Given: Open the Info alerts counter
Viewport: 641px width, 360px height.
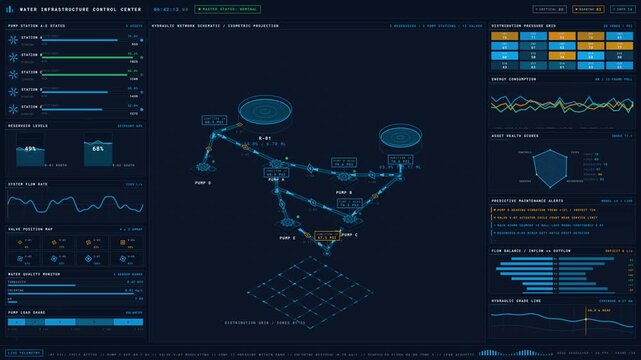Looking at the screenshot, I should click(x=623, y=9).
